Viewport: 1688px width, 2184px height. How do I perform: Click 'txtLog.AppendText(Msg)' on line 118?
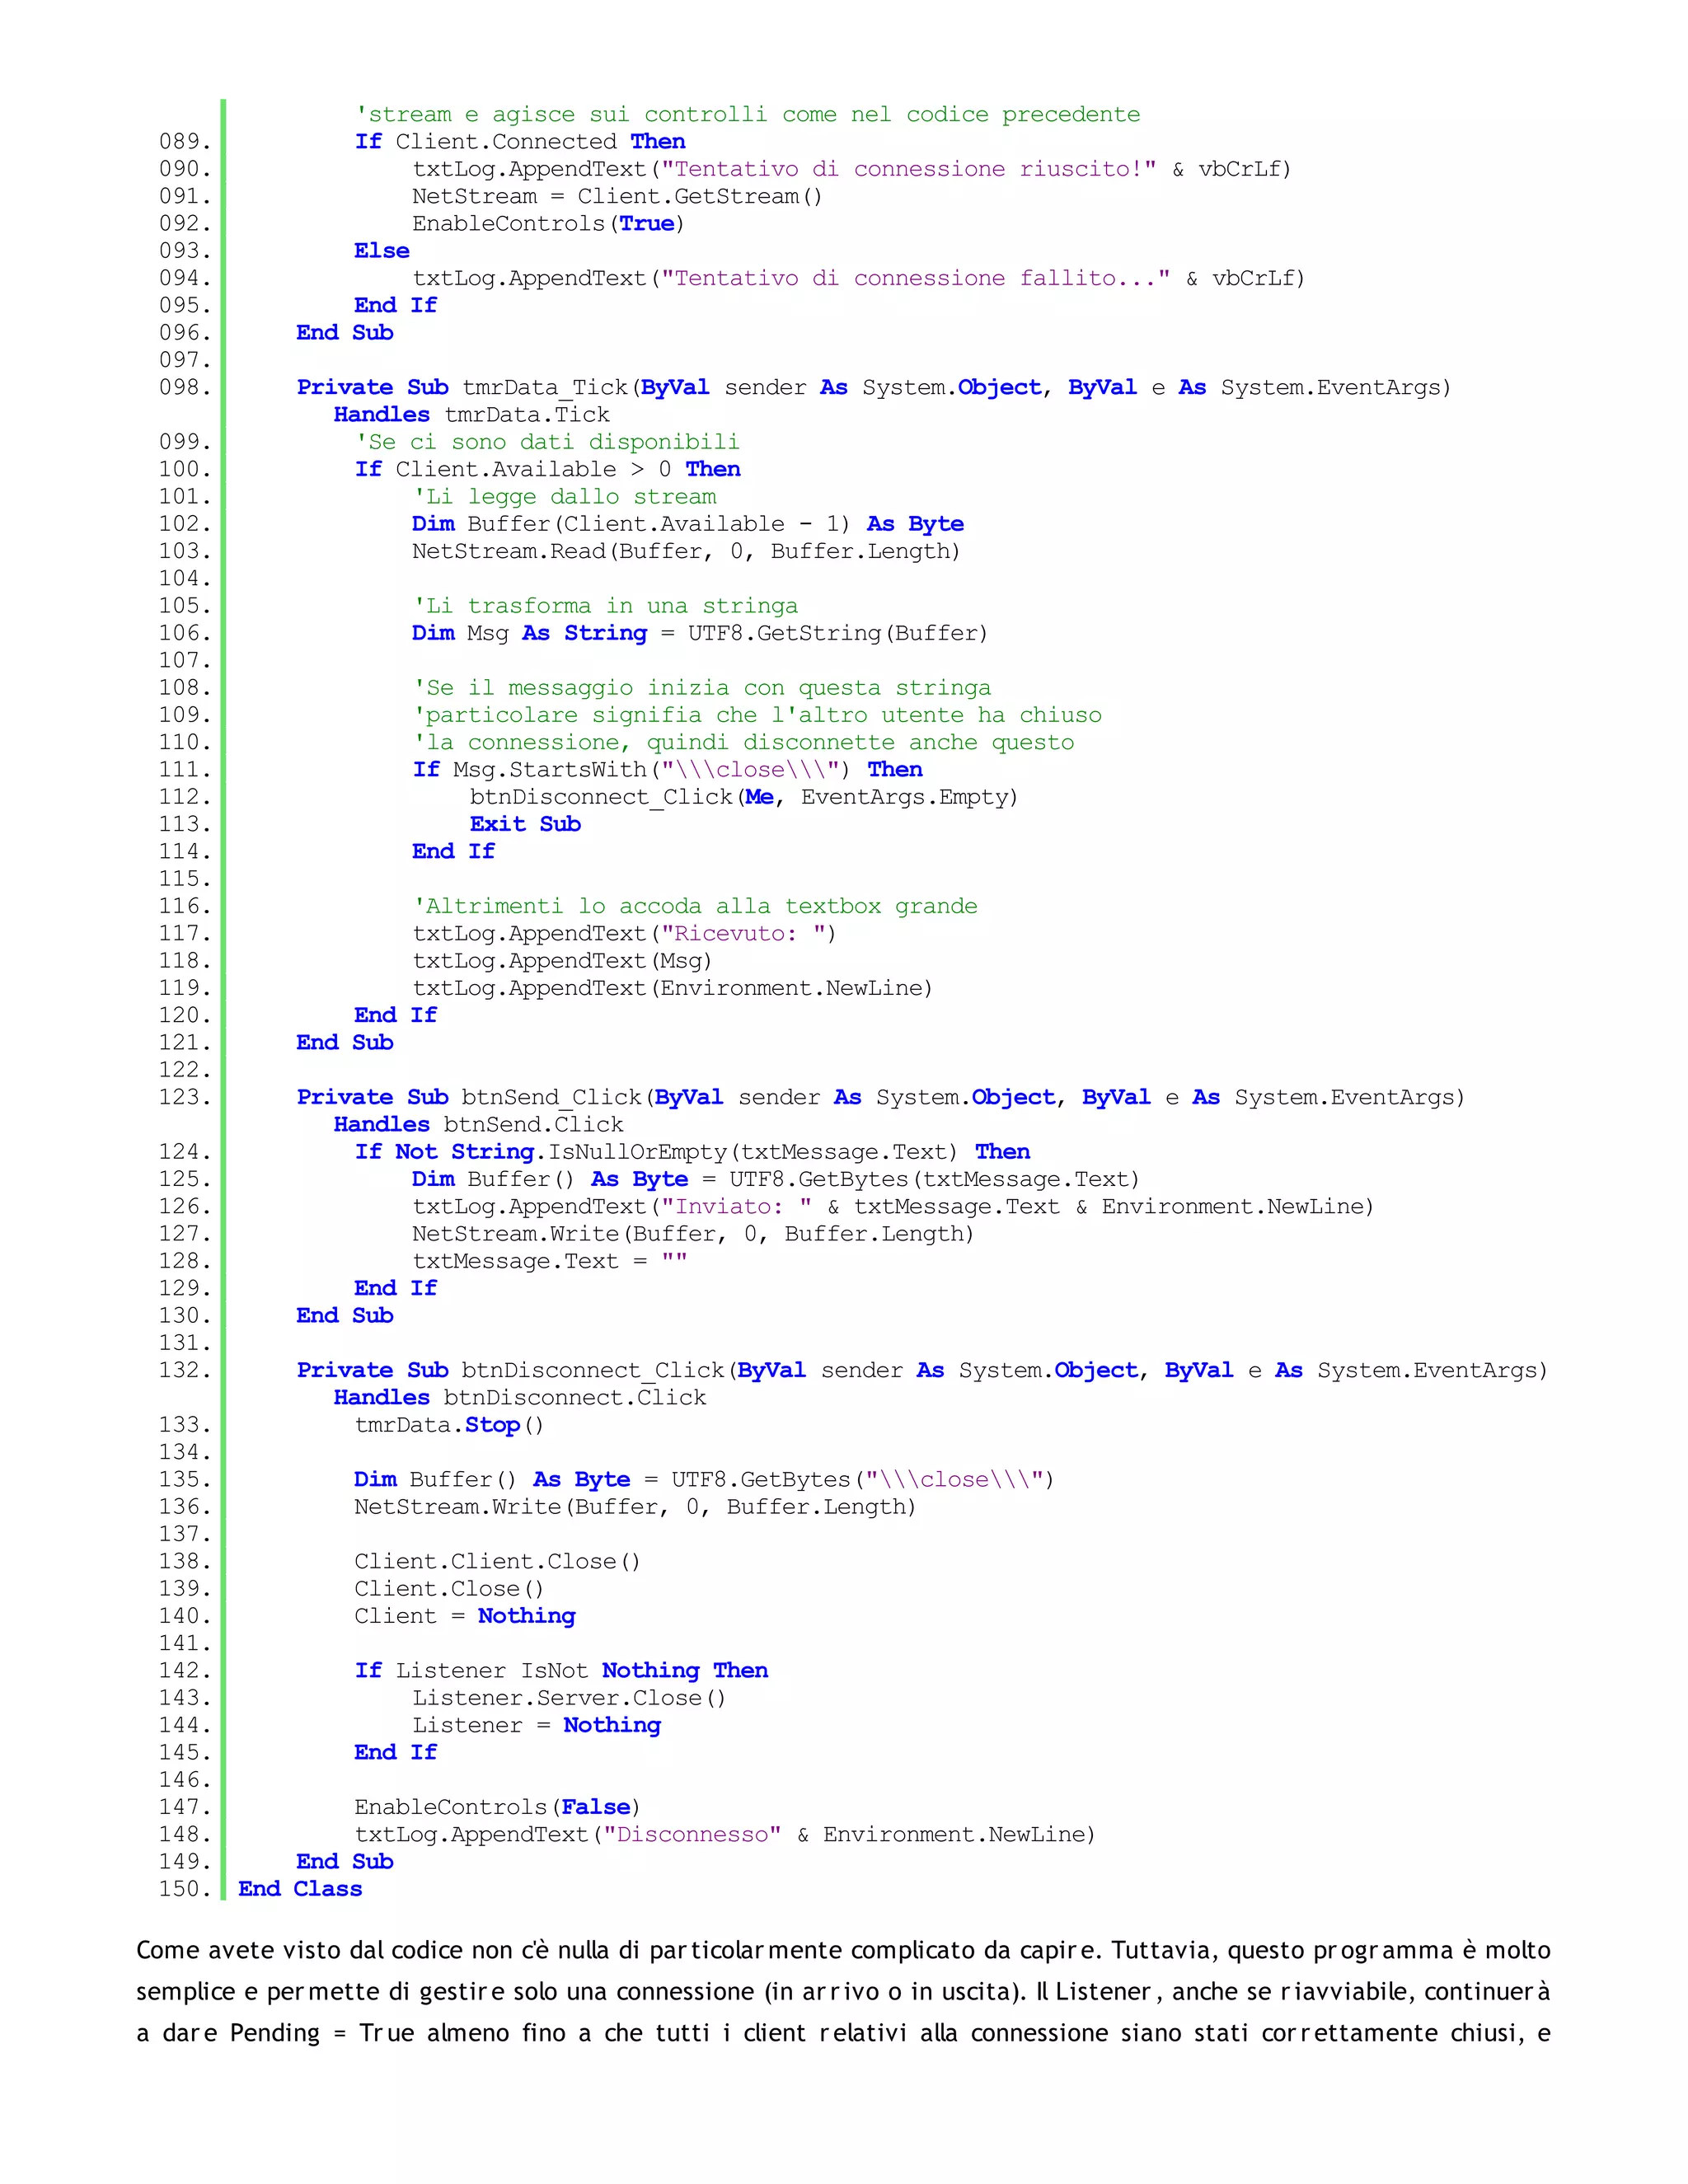(x=562, y=961)
